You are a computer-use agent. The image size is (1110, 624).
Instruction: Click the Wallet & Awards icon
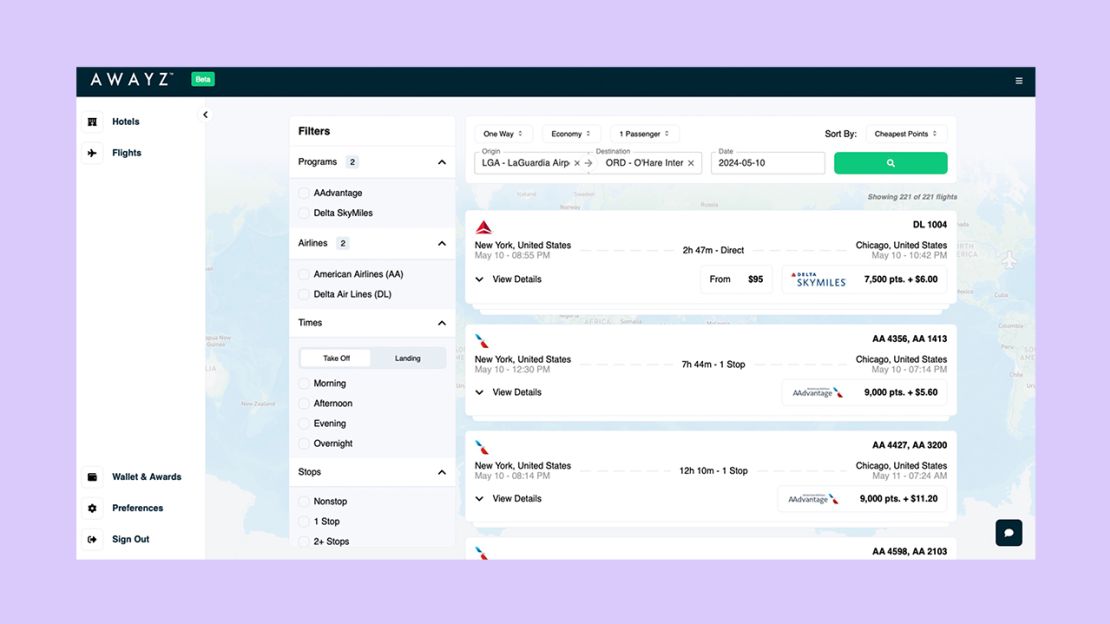(92, 477)
